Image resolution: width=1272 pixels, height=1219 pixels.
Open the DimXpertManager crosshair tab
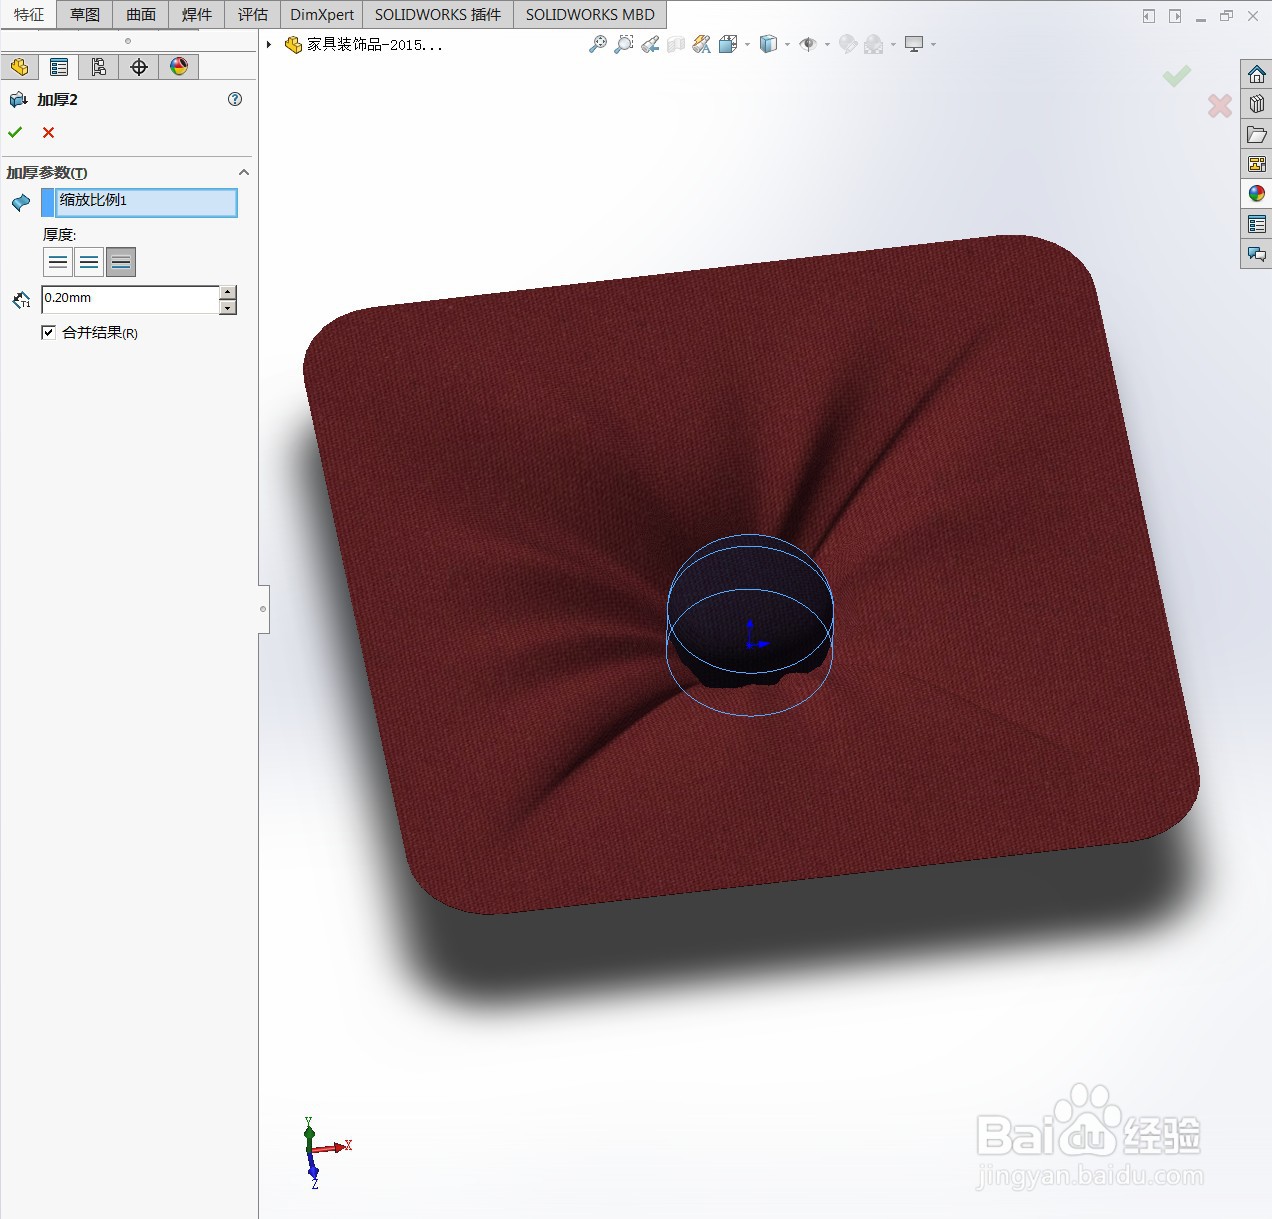(139, 67)
